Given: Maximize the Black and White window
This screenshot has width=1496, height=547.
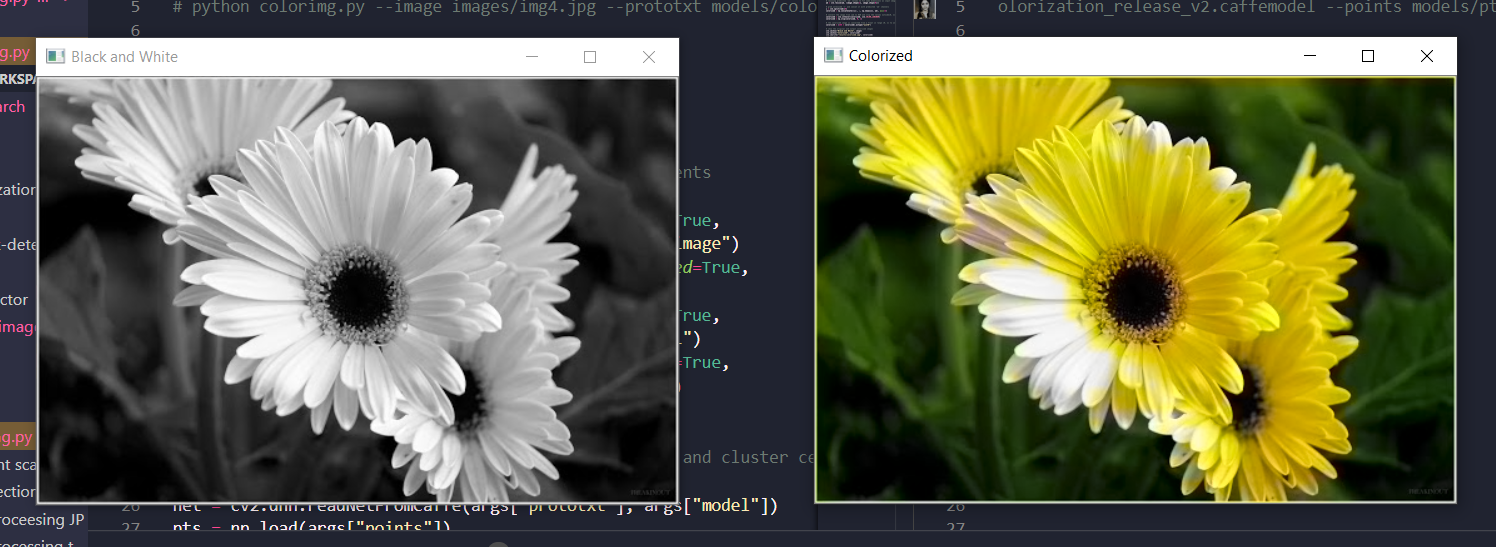Looking at the screenshot, I should pos(590,57).
